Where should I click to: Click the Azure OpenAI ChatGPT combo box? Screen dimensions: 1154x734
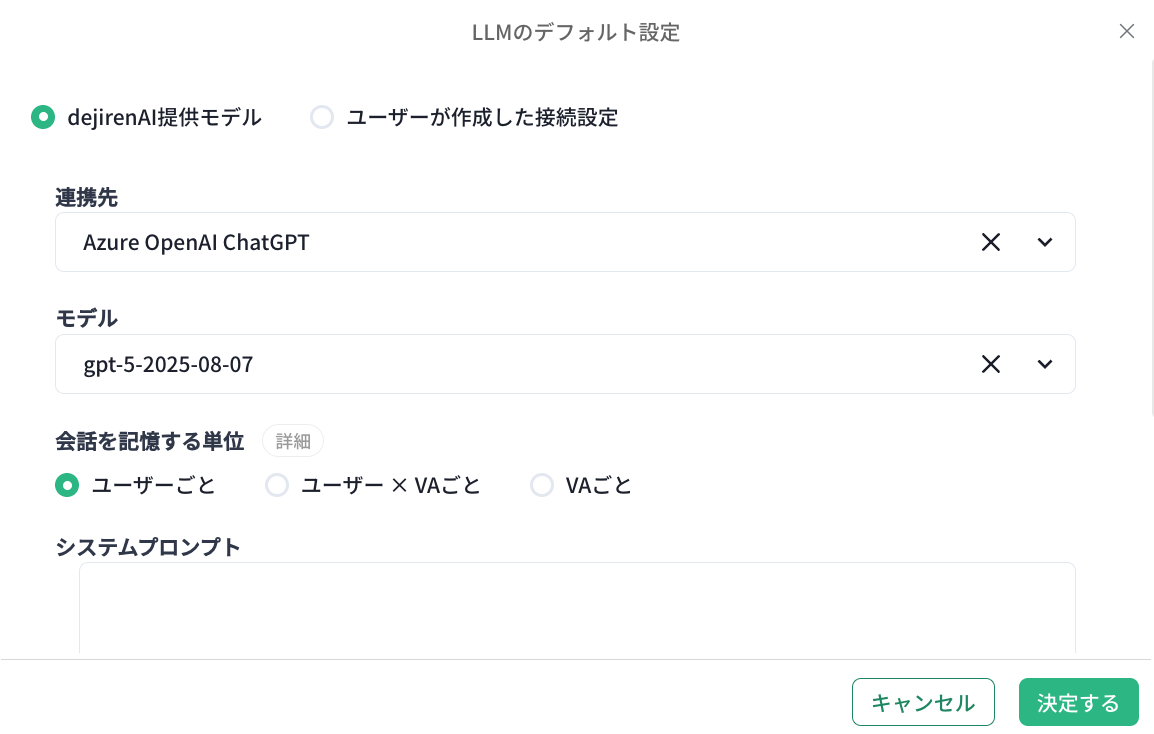tap(500, 242)
